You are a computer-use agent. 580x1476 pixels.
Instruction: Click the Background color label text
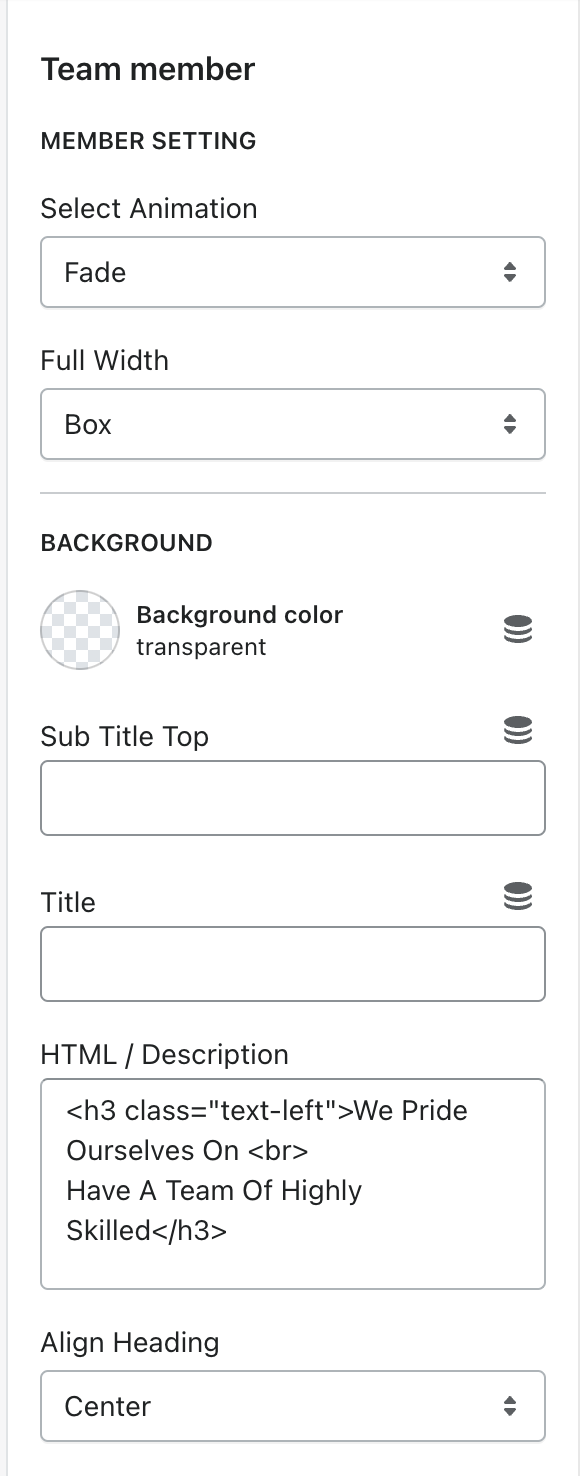(240, 615)
